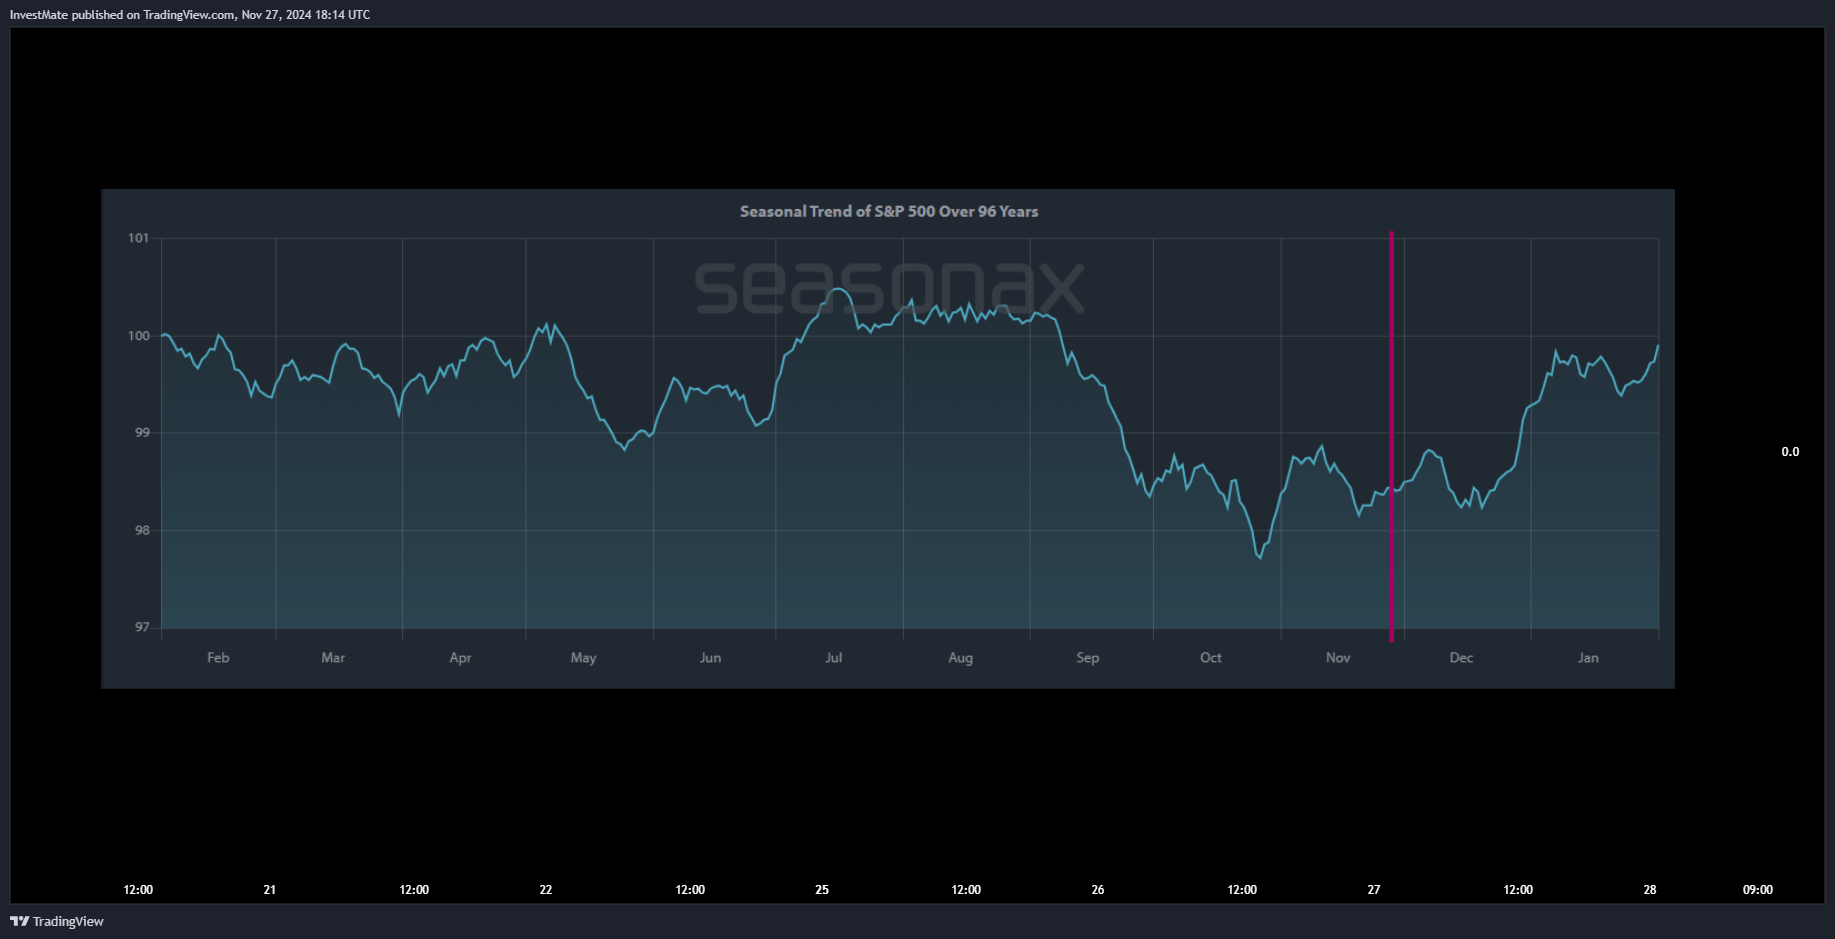
Task: Click the 'Mar' month label
Action: coord(333,657)
